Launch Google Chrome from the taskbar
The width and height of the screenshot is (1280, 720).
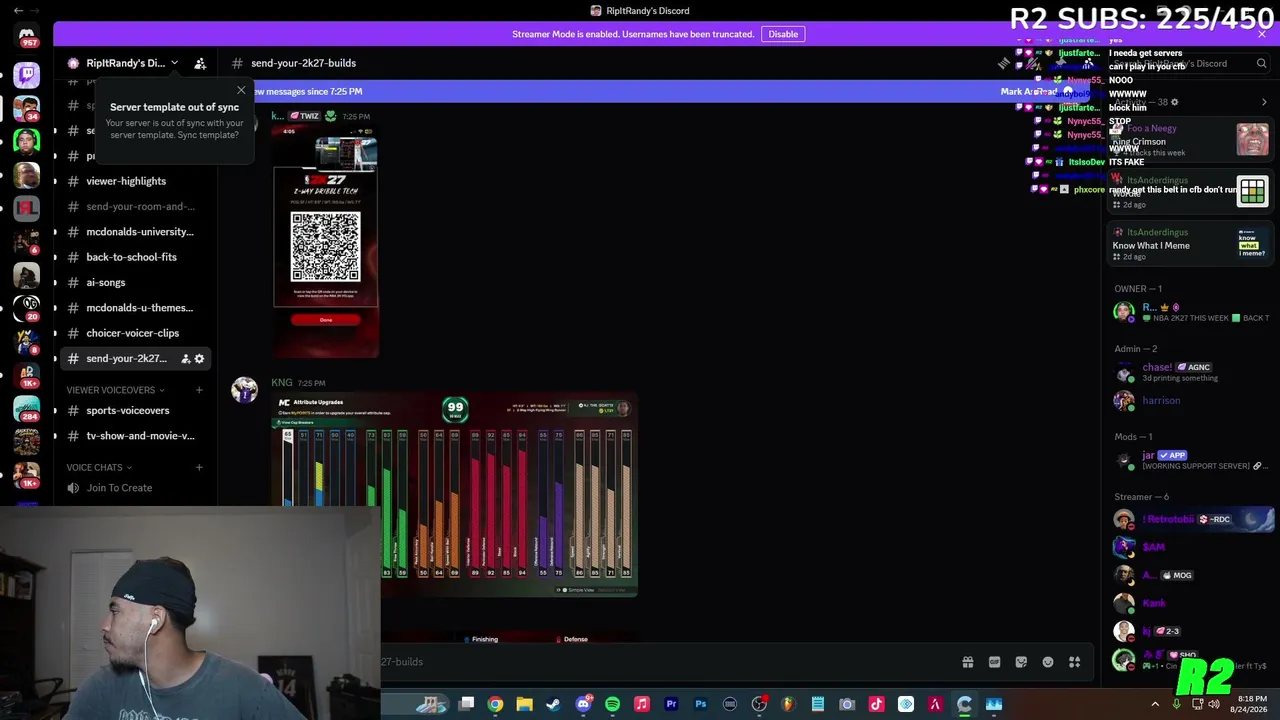tap(495, 704)
